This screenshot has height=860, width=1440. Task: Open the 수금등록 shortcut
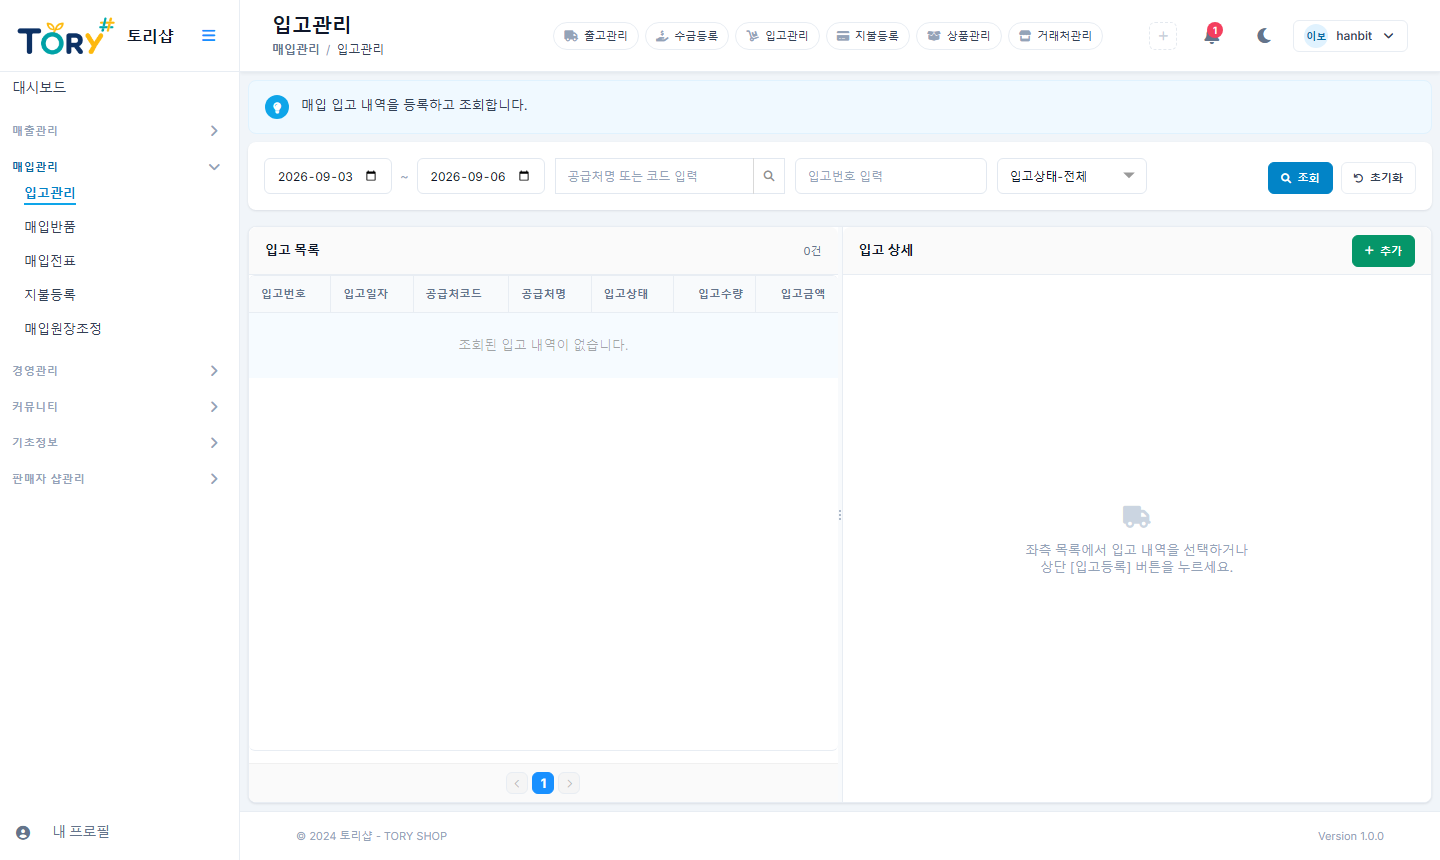coord(687,36)
